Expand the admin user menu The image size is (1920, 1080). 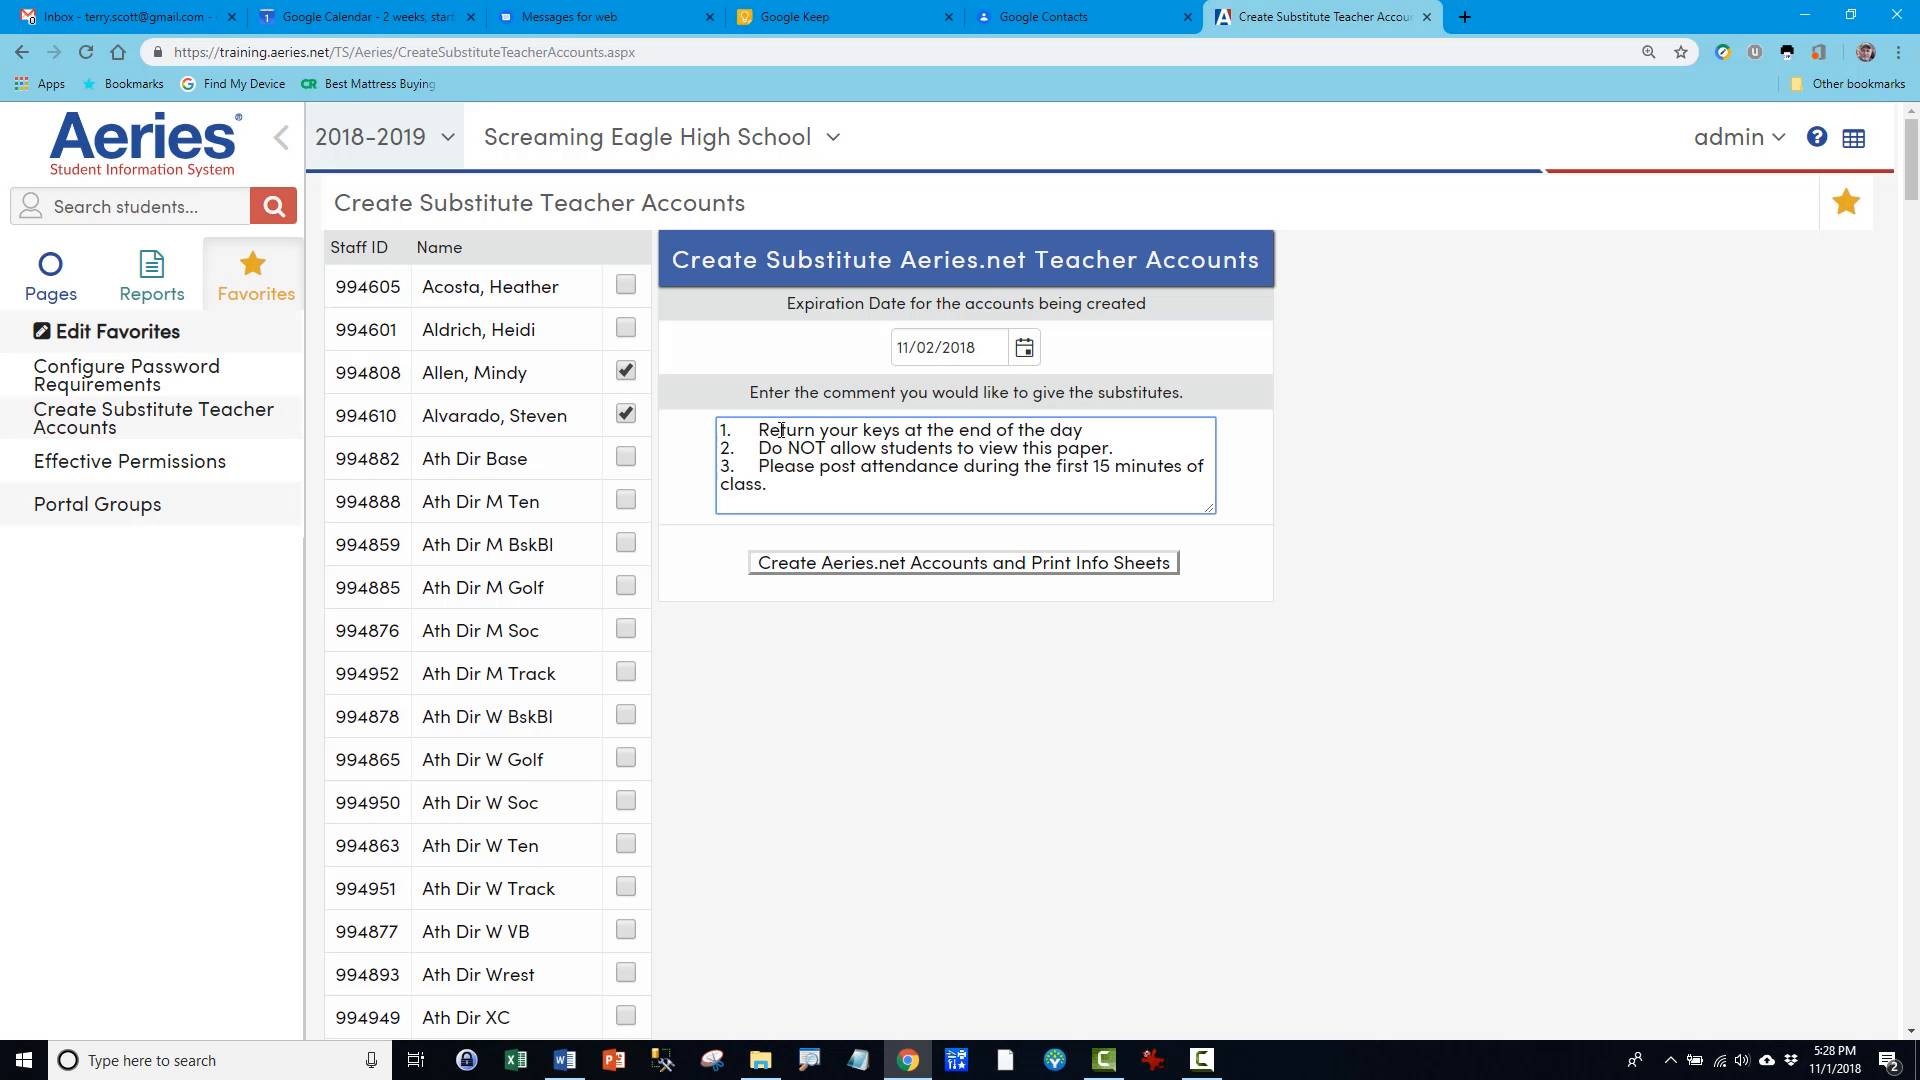point(1738,138)
